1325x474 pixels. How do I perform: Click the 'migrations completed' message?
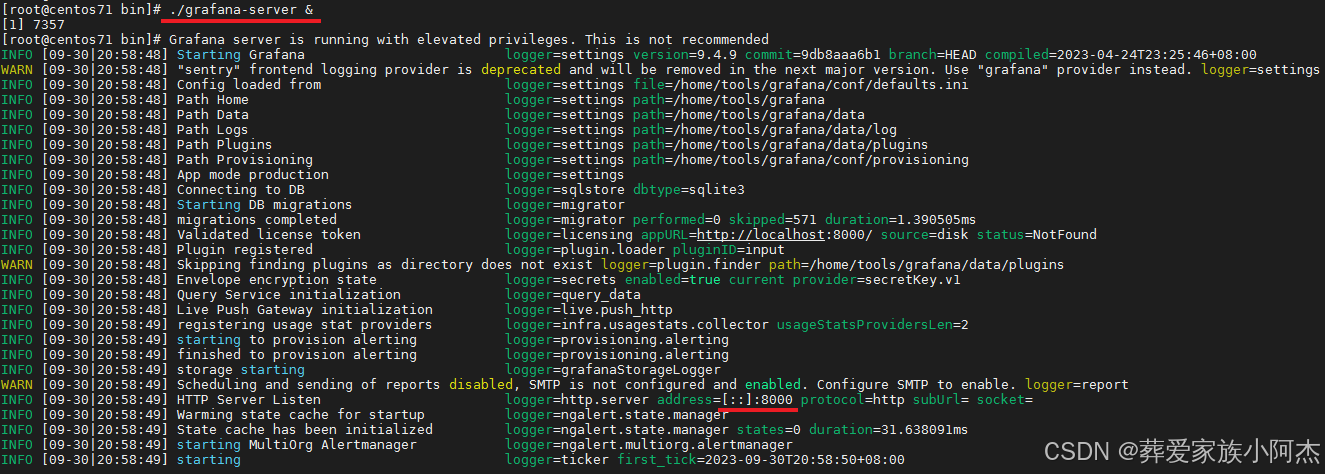click(257, 219)
